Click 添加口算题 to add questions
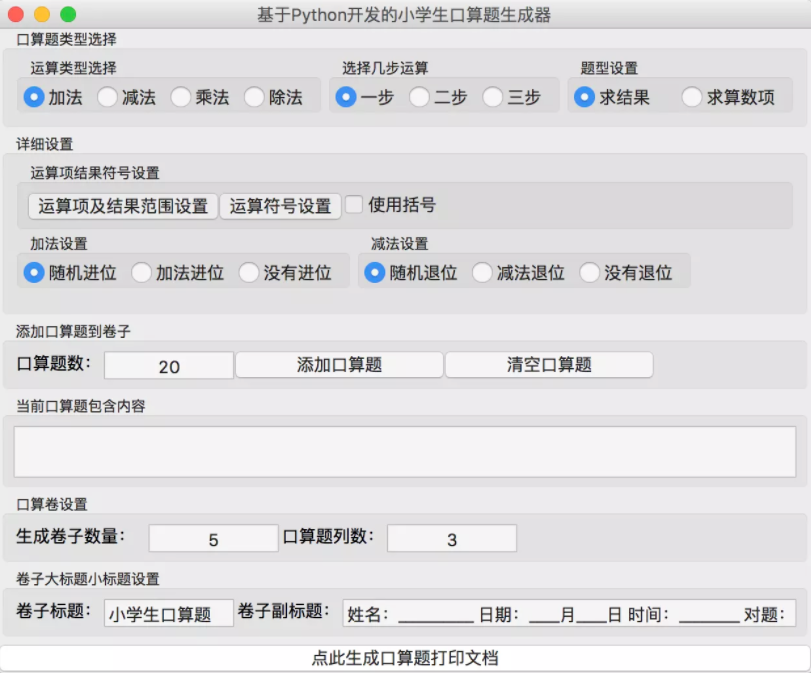The image size is (811, 673). coord(339,365)
